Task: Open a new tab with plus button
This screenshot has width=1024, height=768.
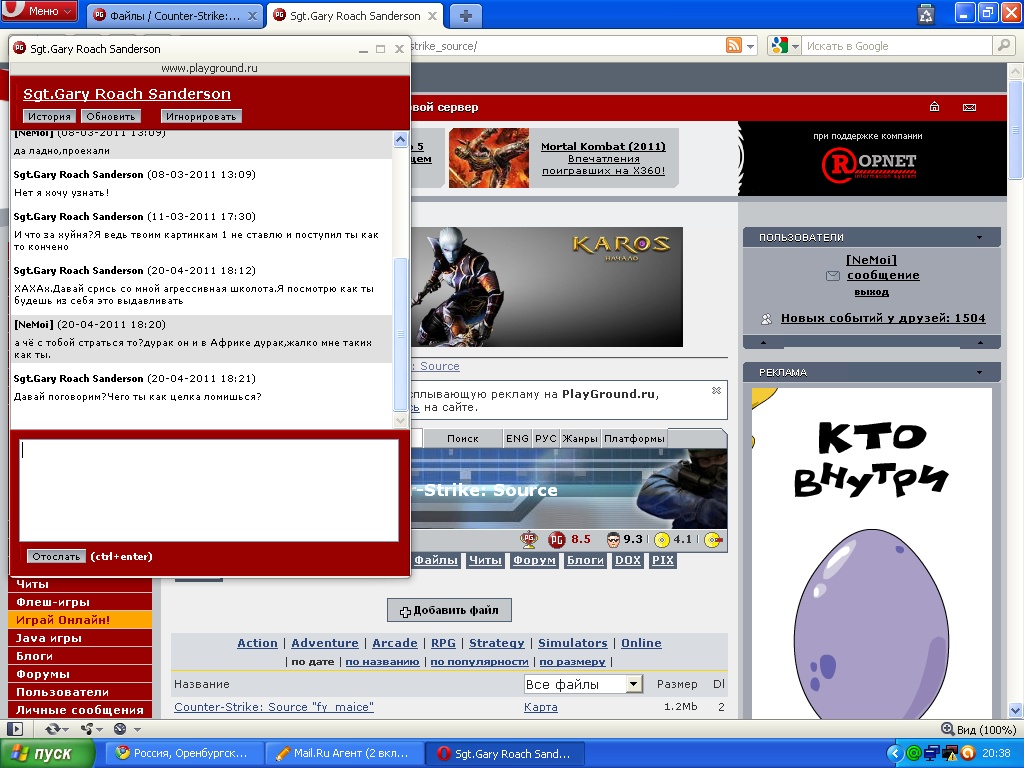Action: click(x=465, y=16)
